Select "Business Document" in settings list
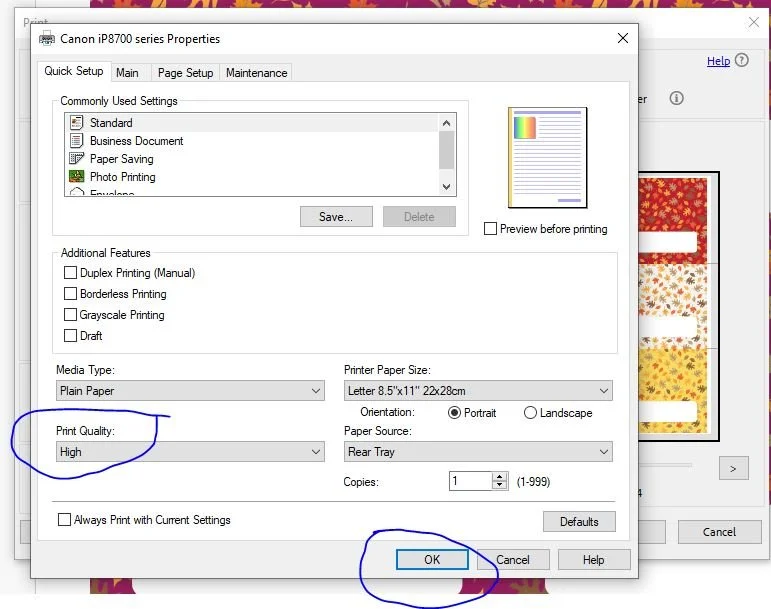This screenshot has height=609, width=771. (x=251, y=141)
